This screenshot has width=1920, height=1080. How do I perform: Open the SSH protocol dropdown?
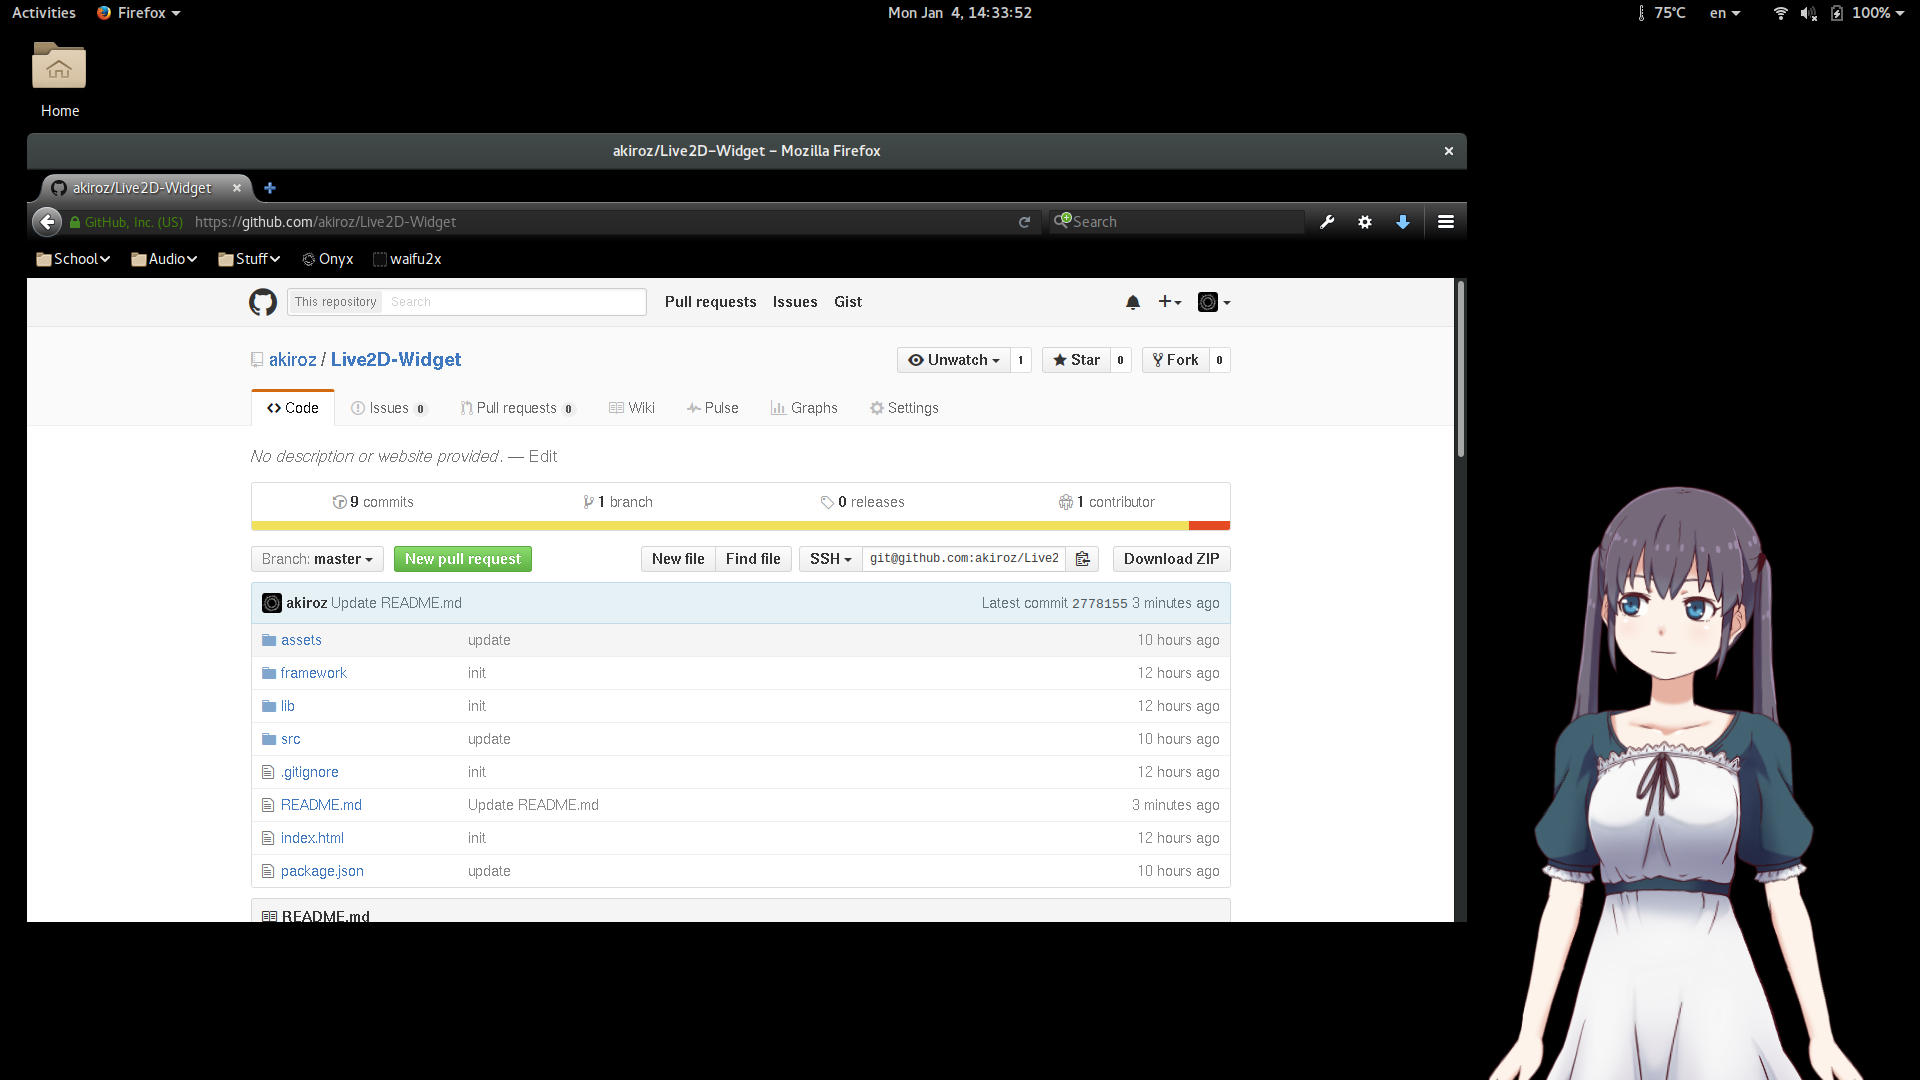(830, 559)
